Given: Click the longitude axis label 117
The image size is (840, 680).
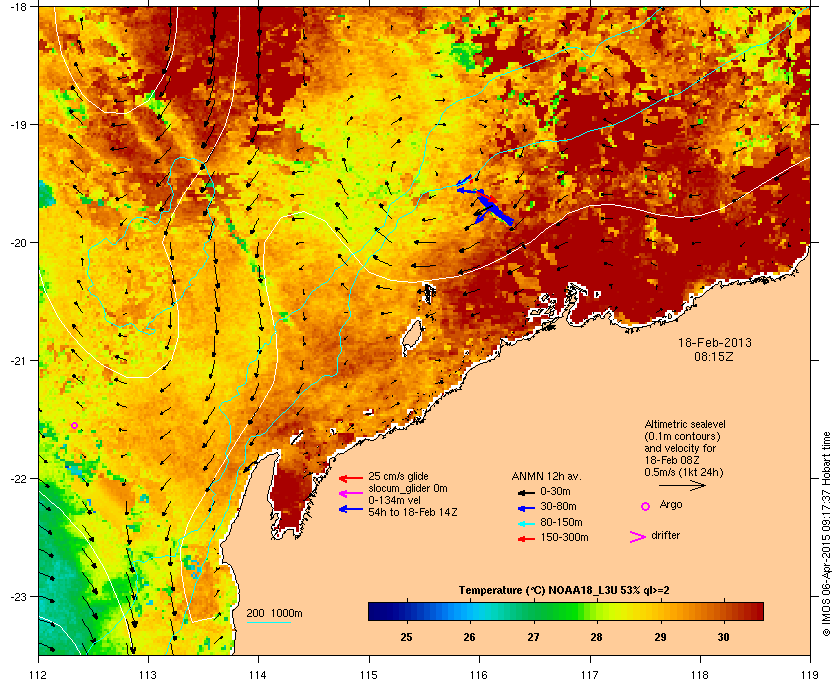Looking at the screenshot, I should (590, 674).
